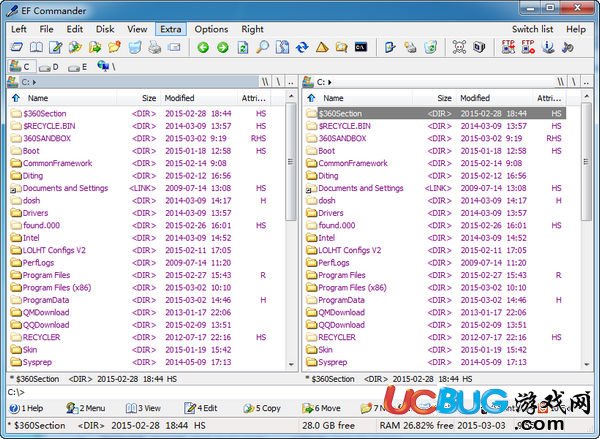
Task: Click the 2 Menu function key button
Action: (85, 408)
